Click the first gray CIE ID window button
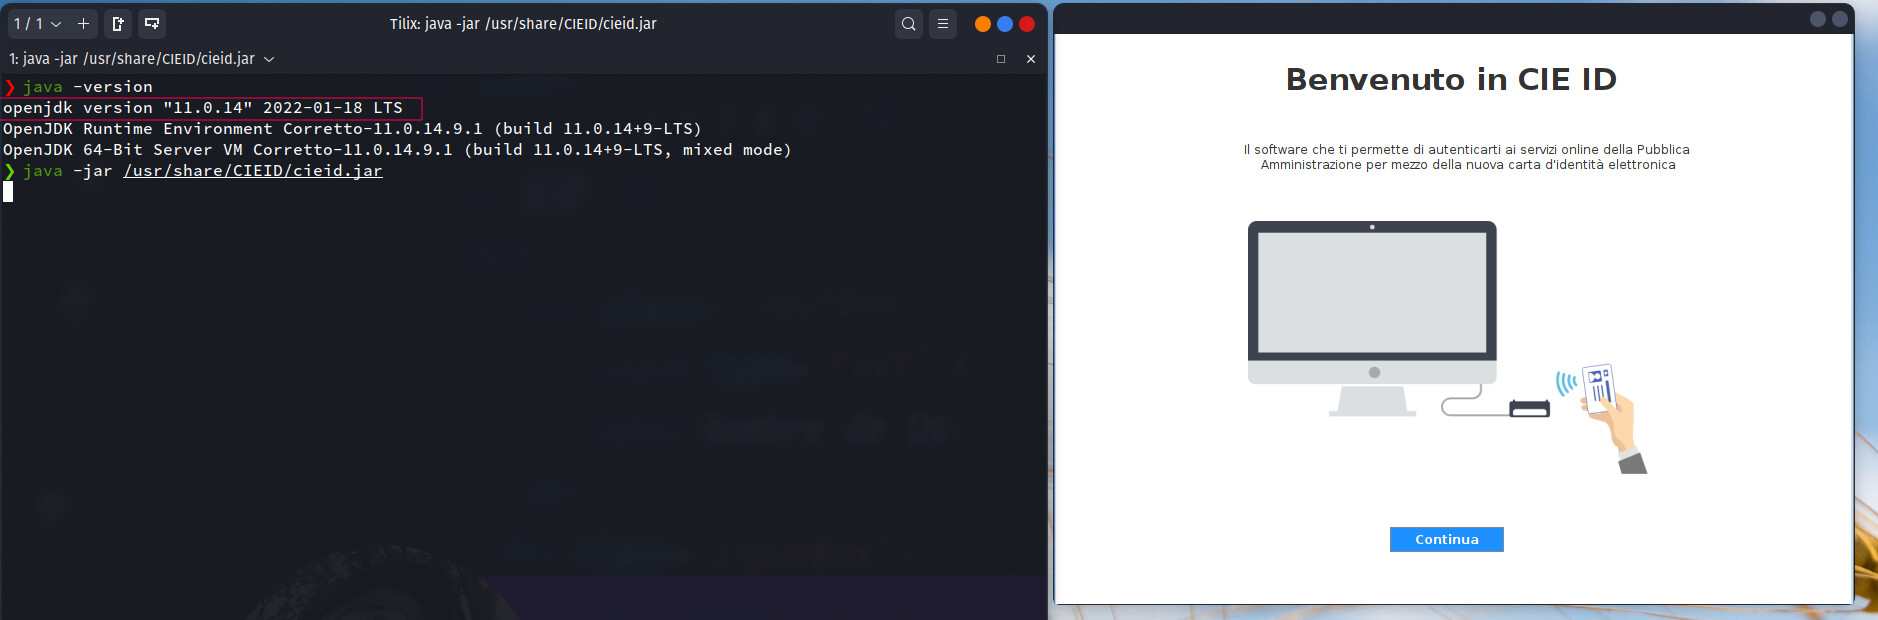This screenshot has width=1878, height=620. click(1818, 19)
